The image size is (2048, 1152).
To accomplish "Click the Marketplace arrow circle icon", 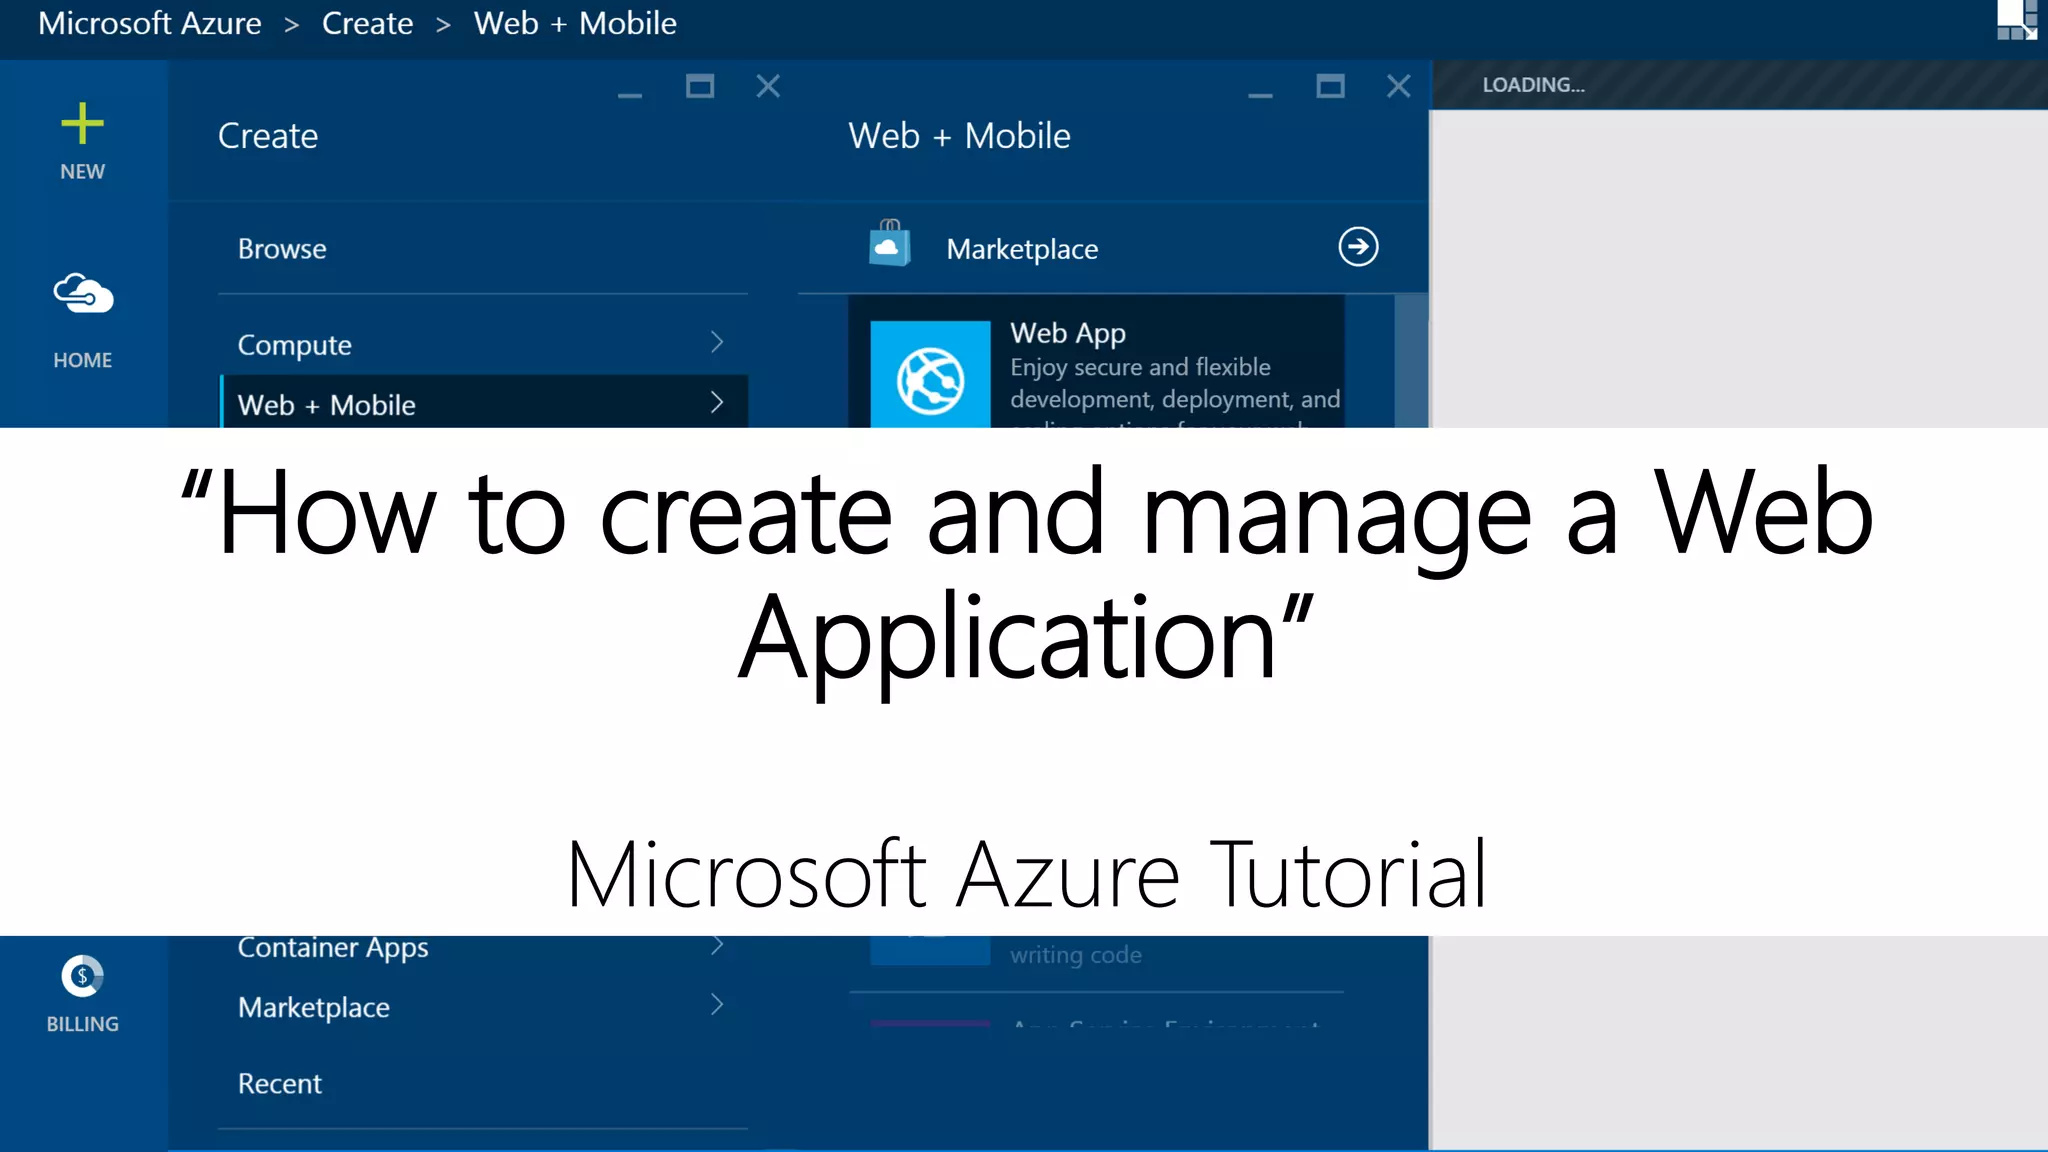I will 1358,247.
